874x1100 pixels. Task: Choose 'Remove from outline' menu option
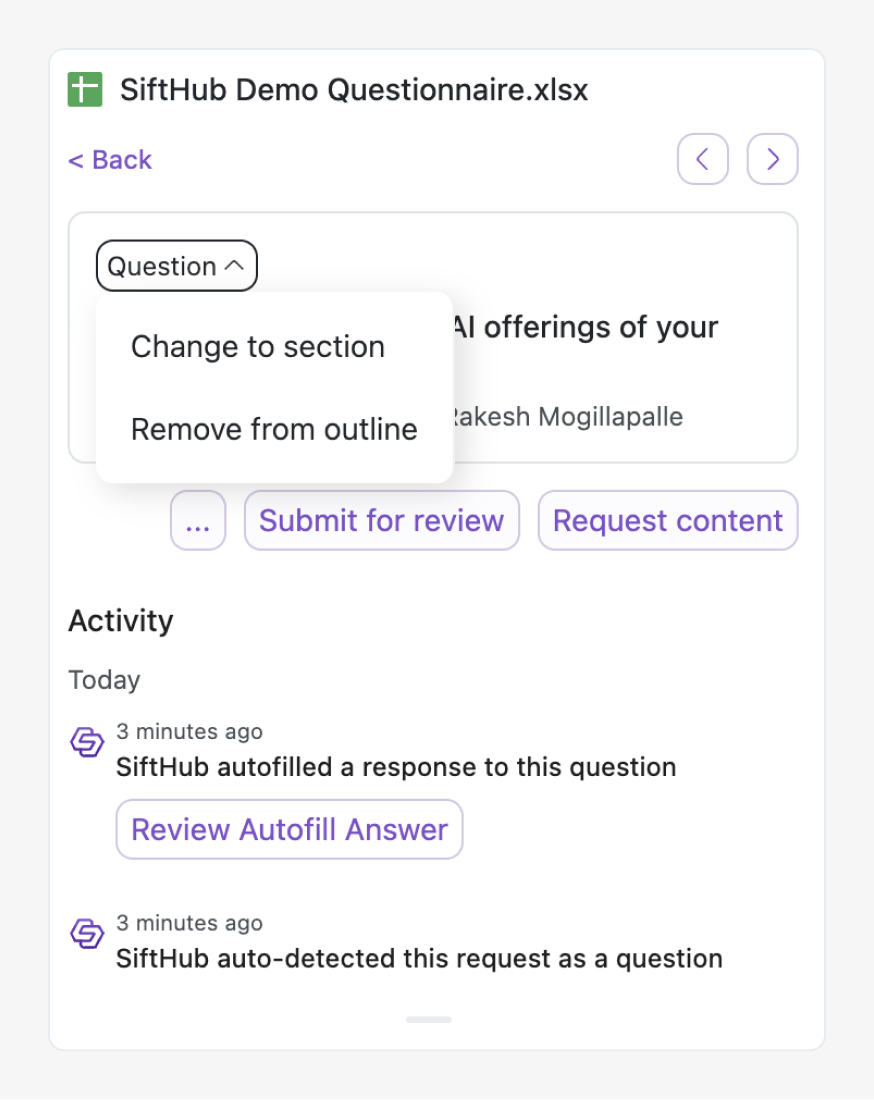click(x=274, y=429)
